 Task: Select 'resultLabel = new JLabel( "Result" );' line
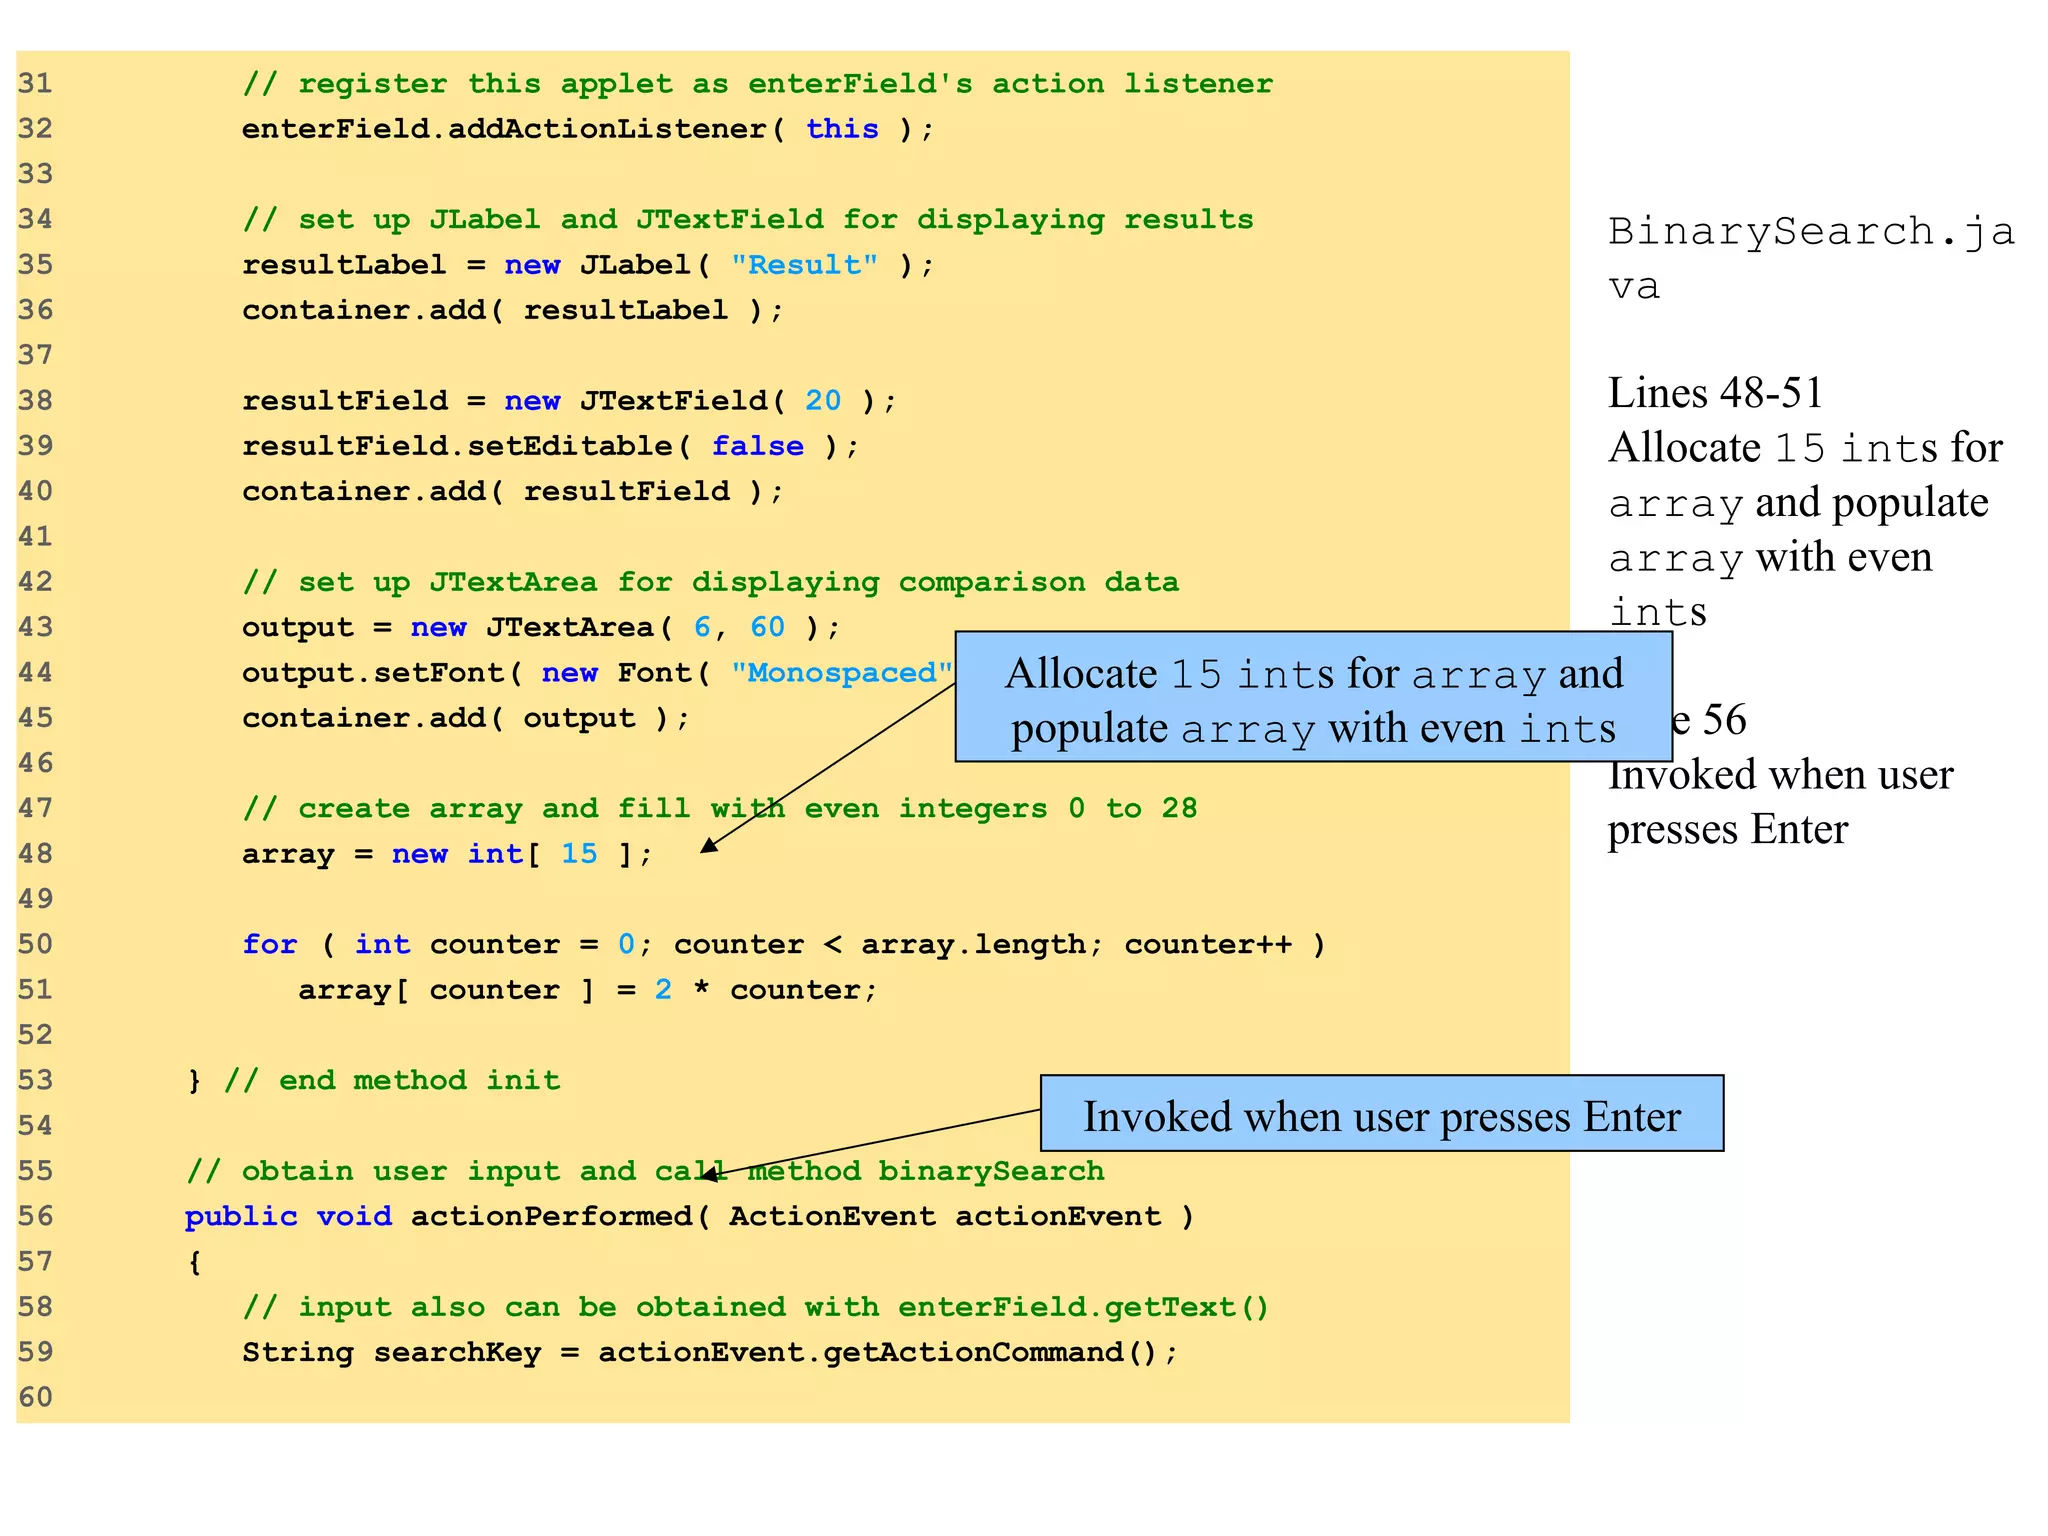click(x=588, y=265)
